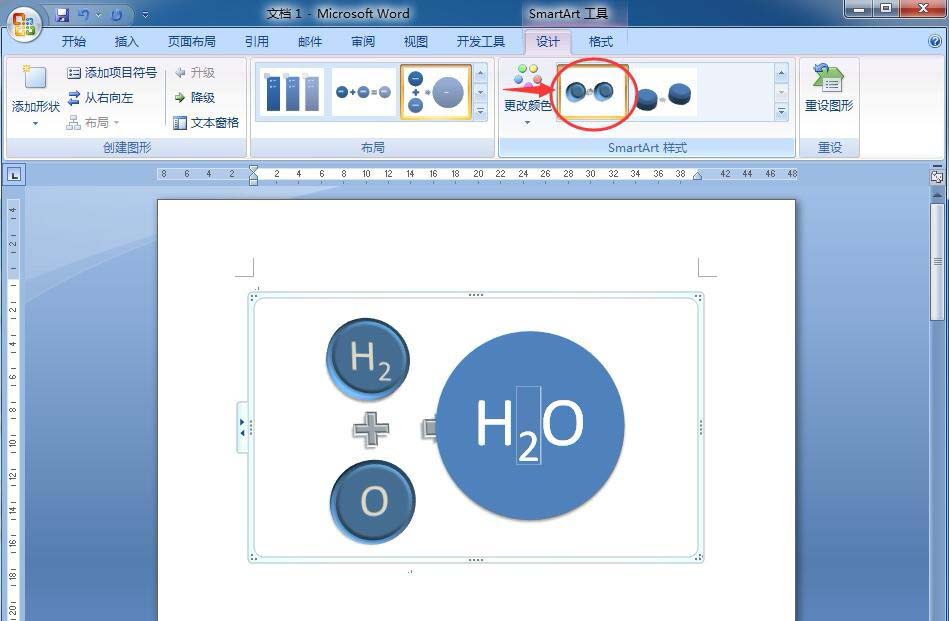Select the O circle shape
949x621 pixels.
(x=373, y=502)
